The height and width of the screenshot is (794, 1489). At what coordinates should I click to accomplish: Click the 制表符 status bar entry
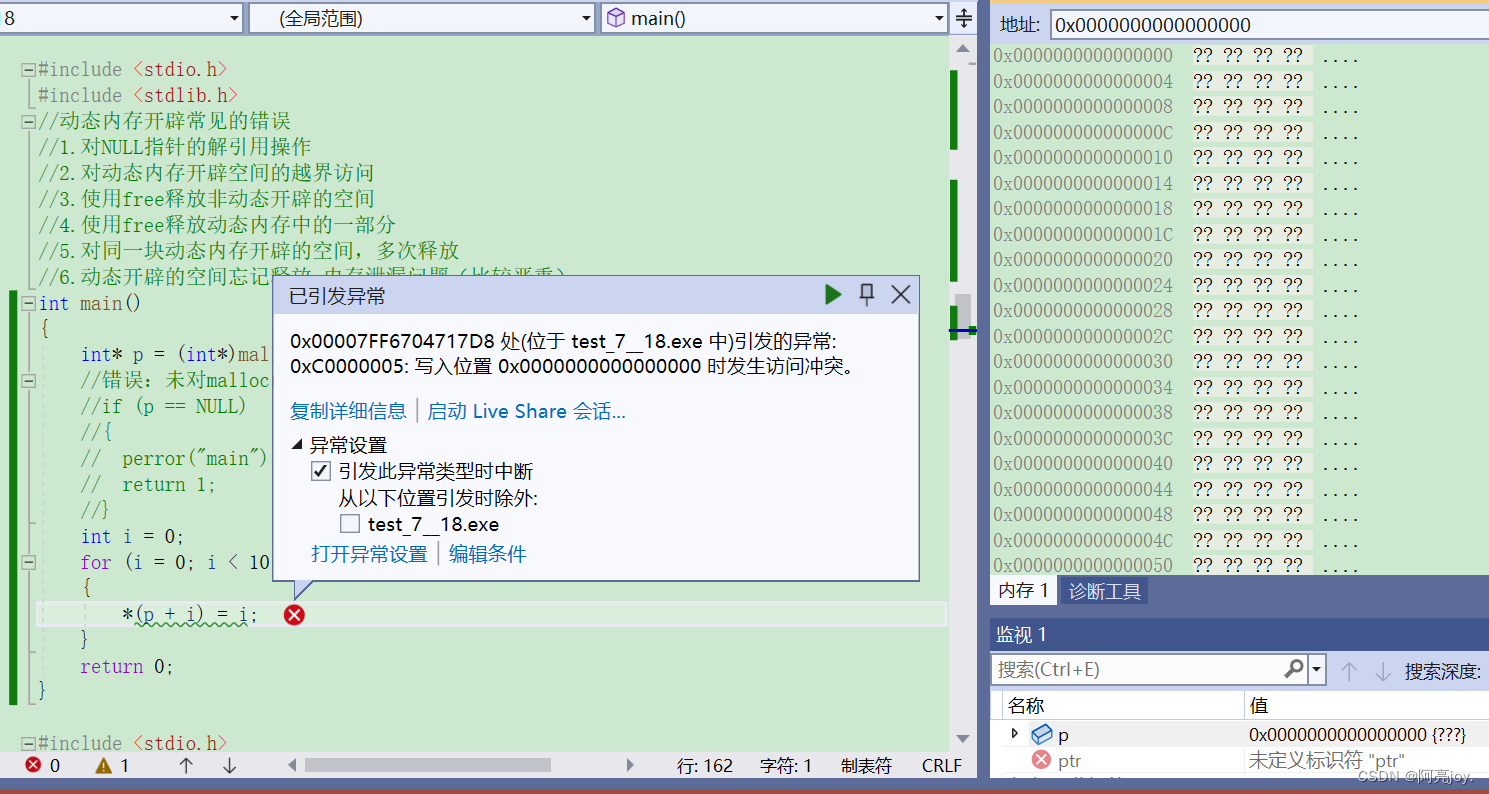(866, 765)
